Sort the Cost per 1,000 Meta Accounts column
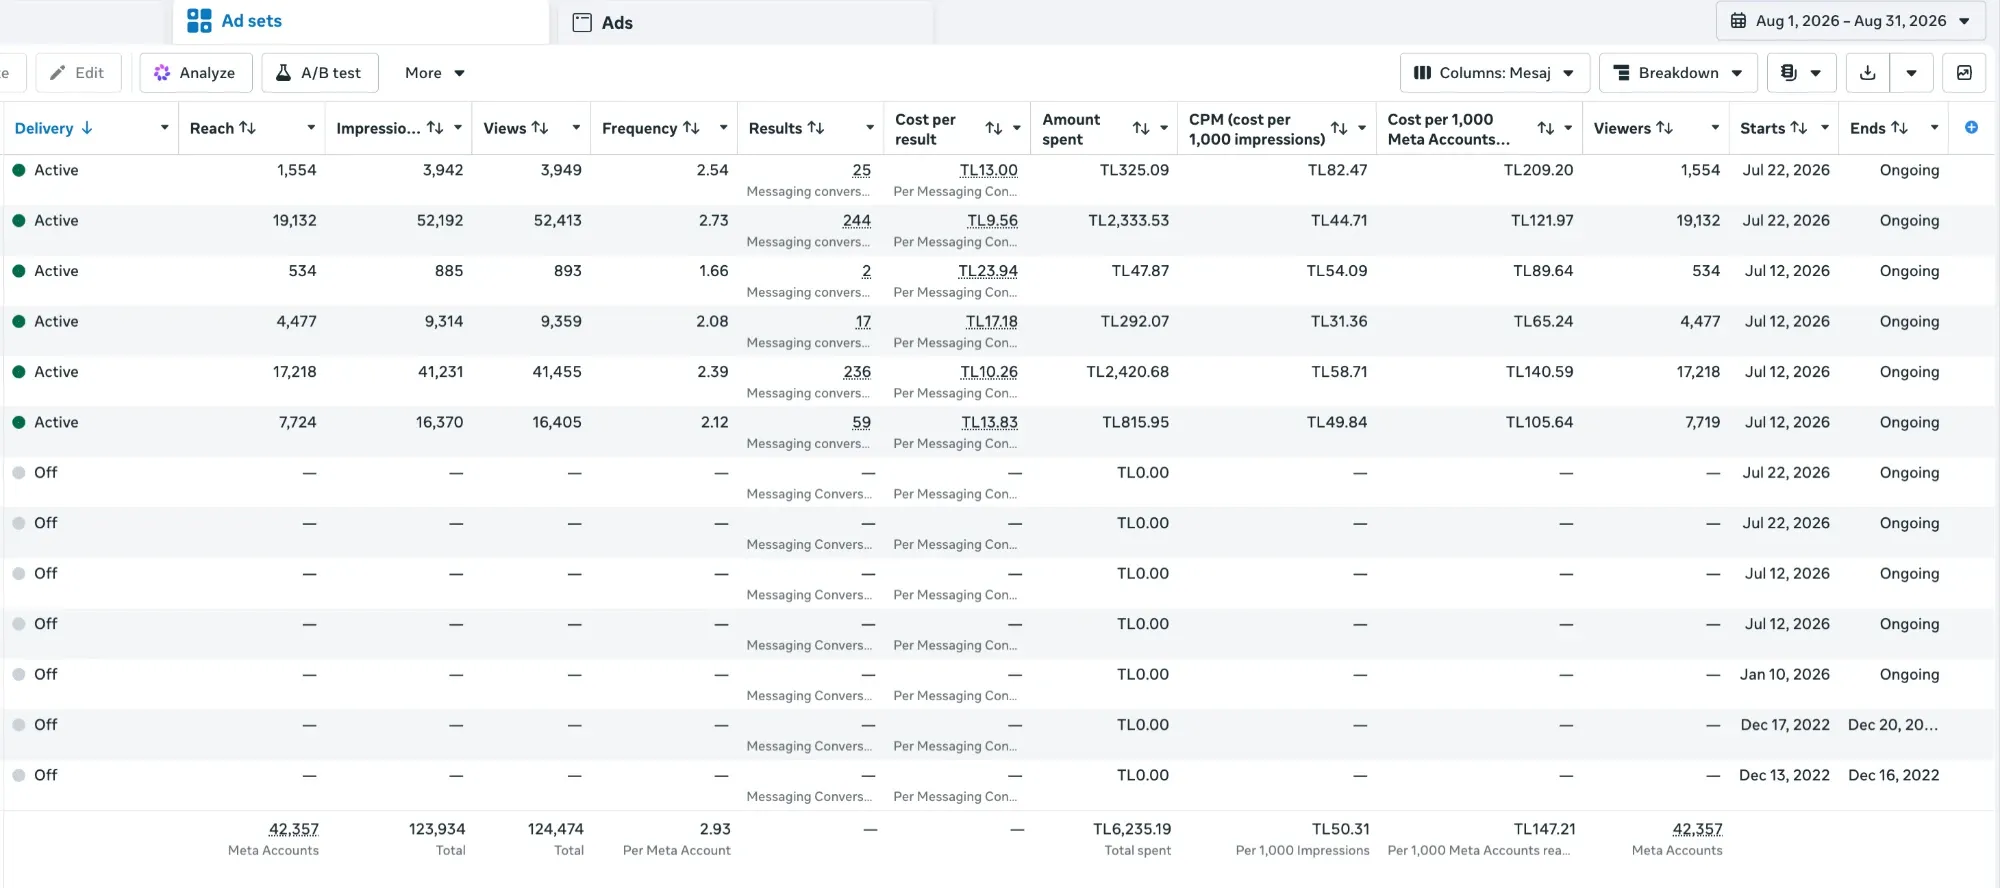 tap(1546, 128)
